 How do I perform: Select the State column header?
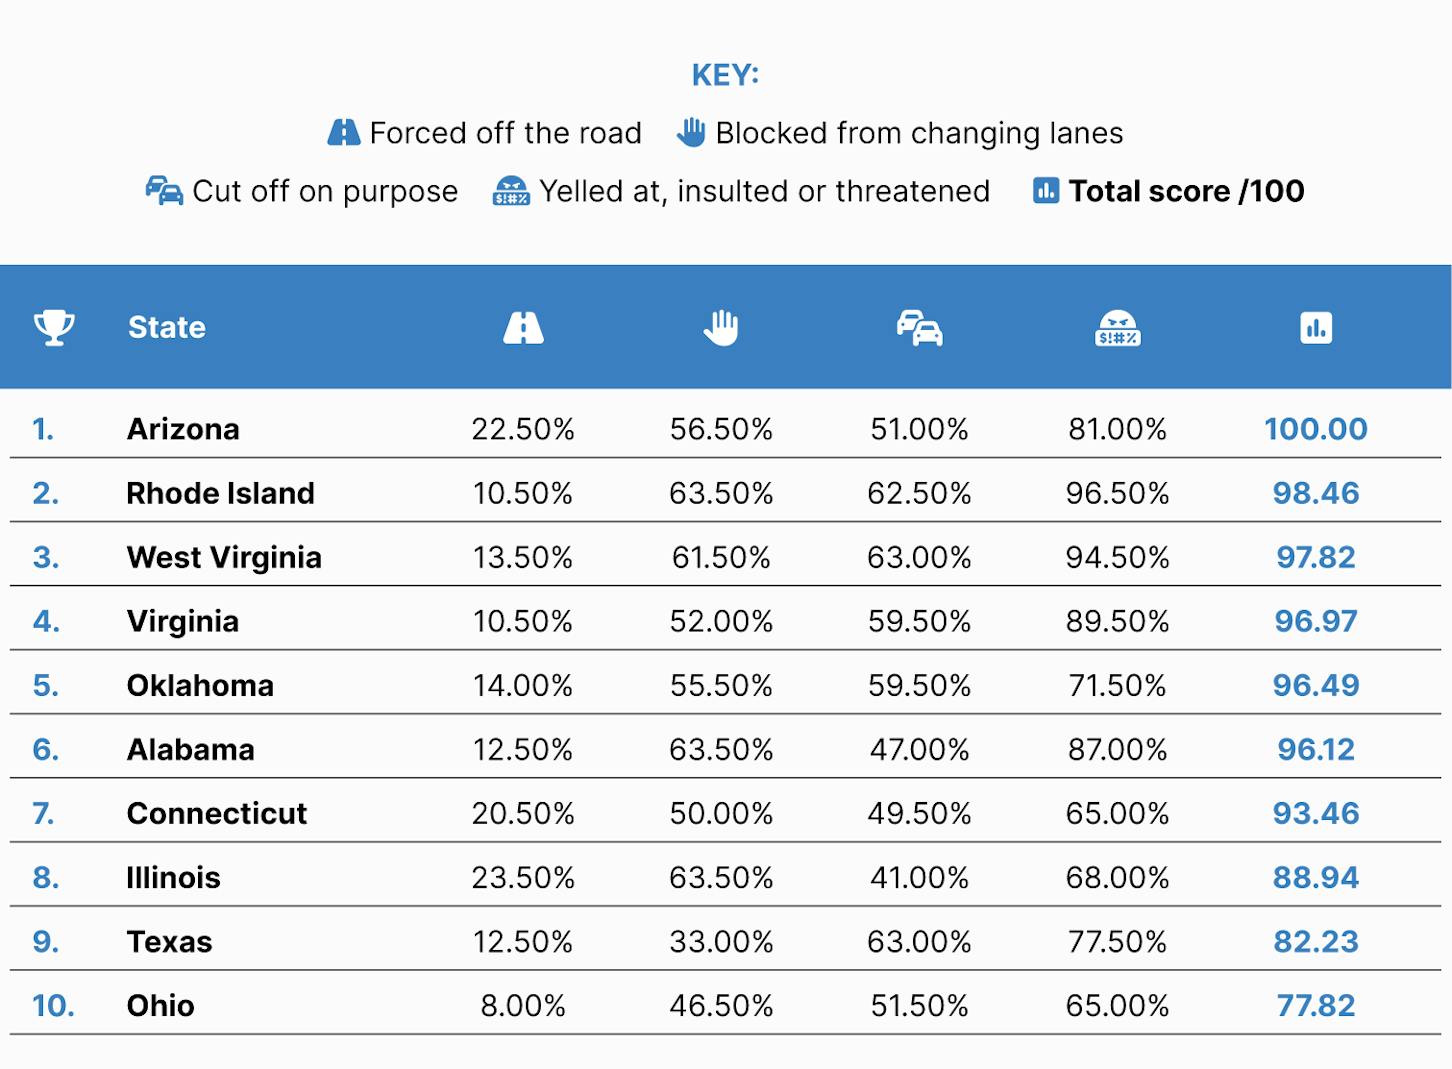tap(167, 327)
